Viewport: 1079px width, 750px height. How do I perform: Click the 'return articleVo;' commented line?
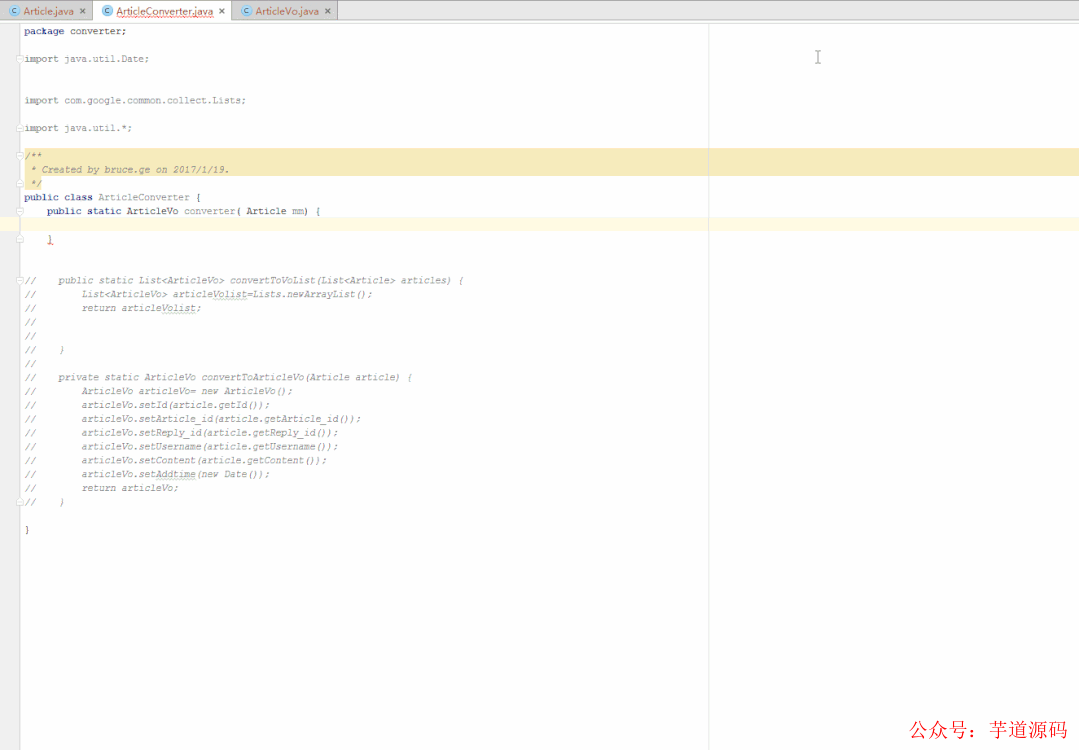point(129,489)
